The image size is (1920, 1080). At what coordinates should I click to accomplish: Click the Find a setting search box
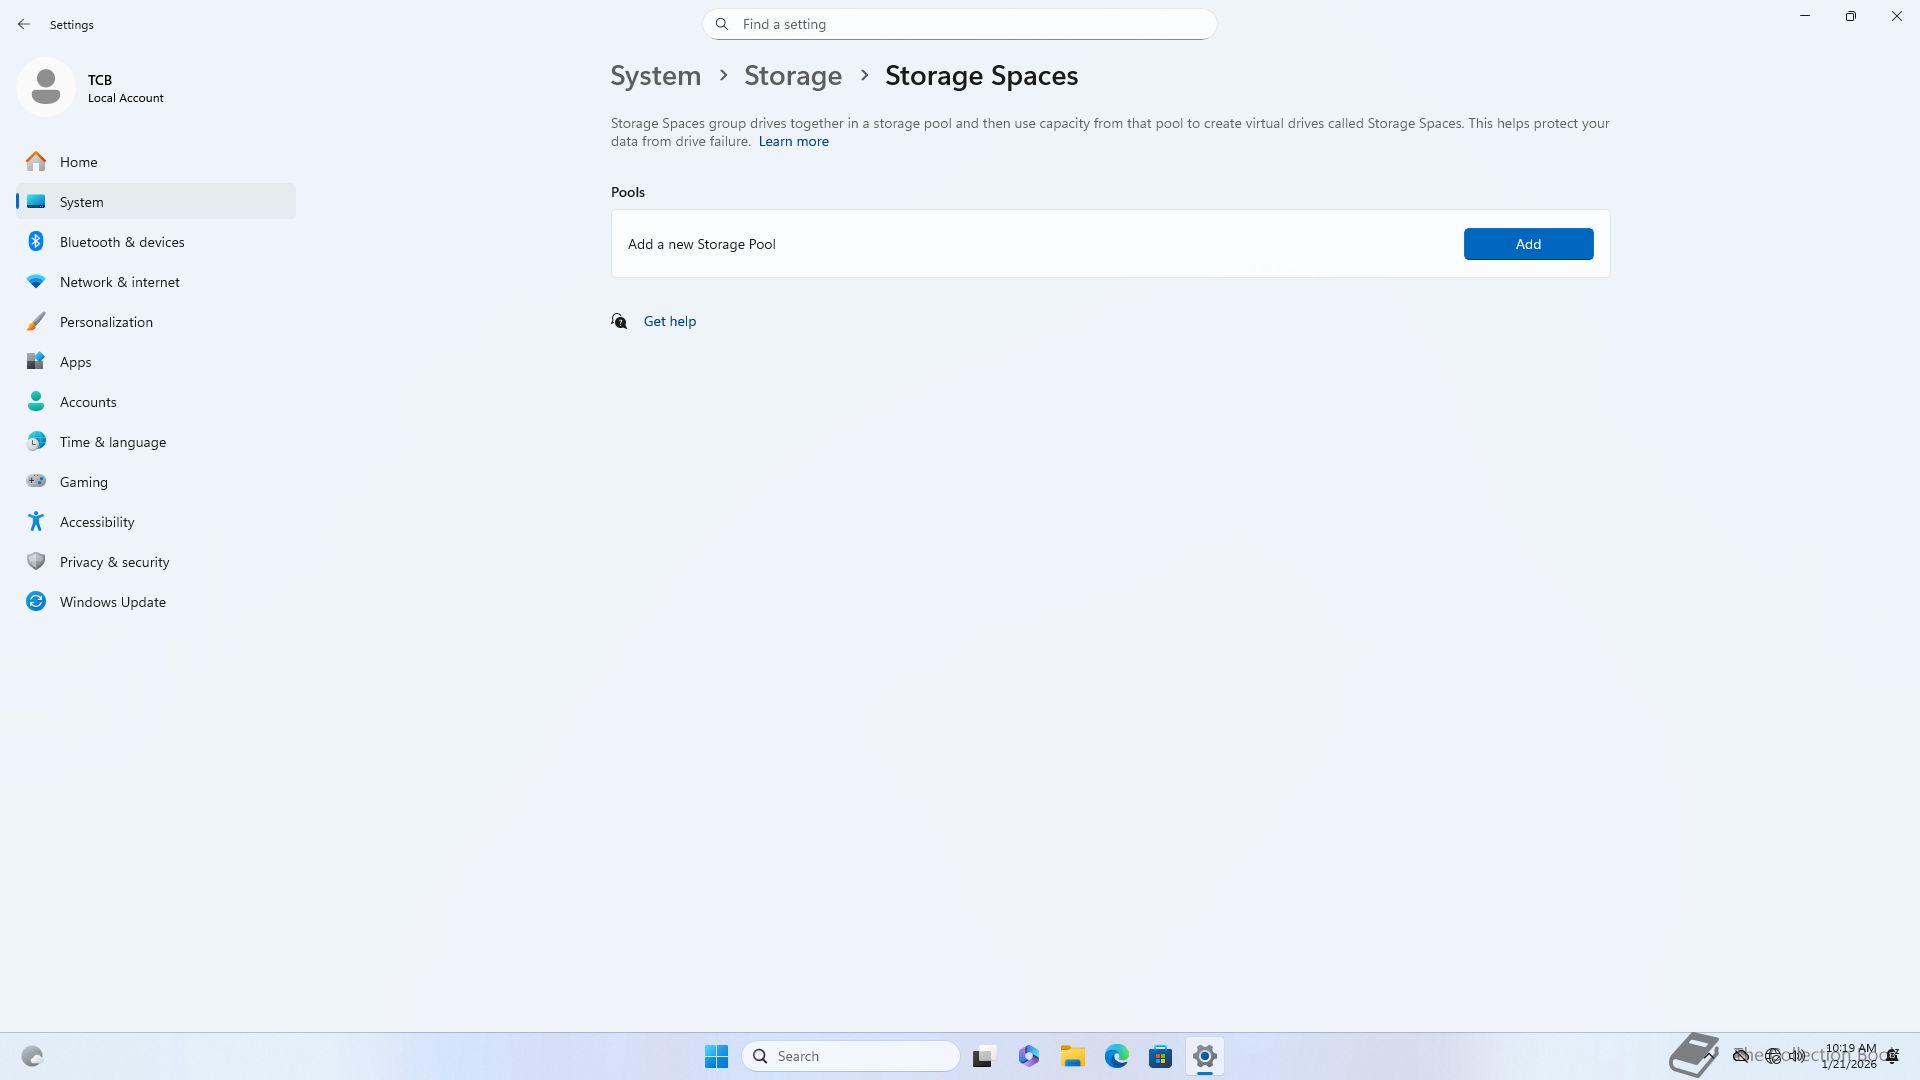(x=960, y=24)
